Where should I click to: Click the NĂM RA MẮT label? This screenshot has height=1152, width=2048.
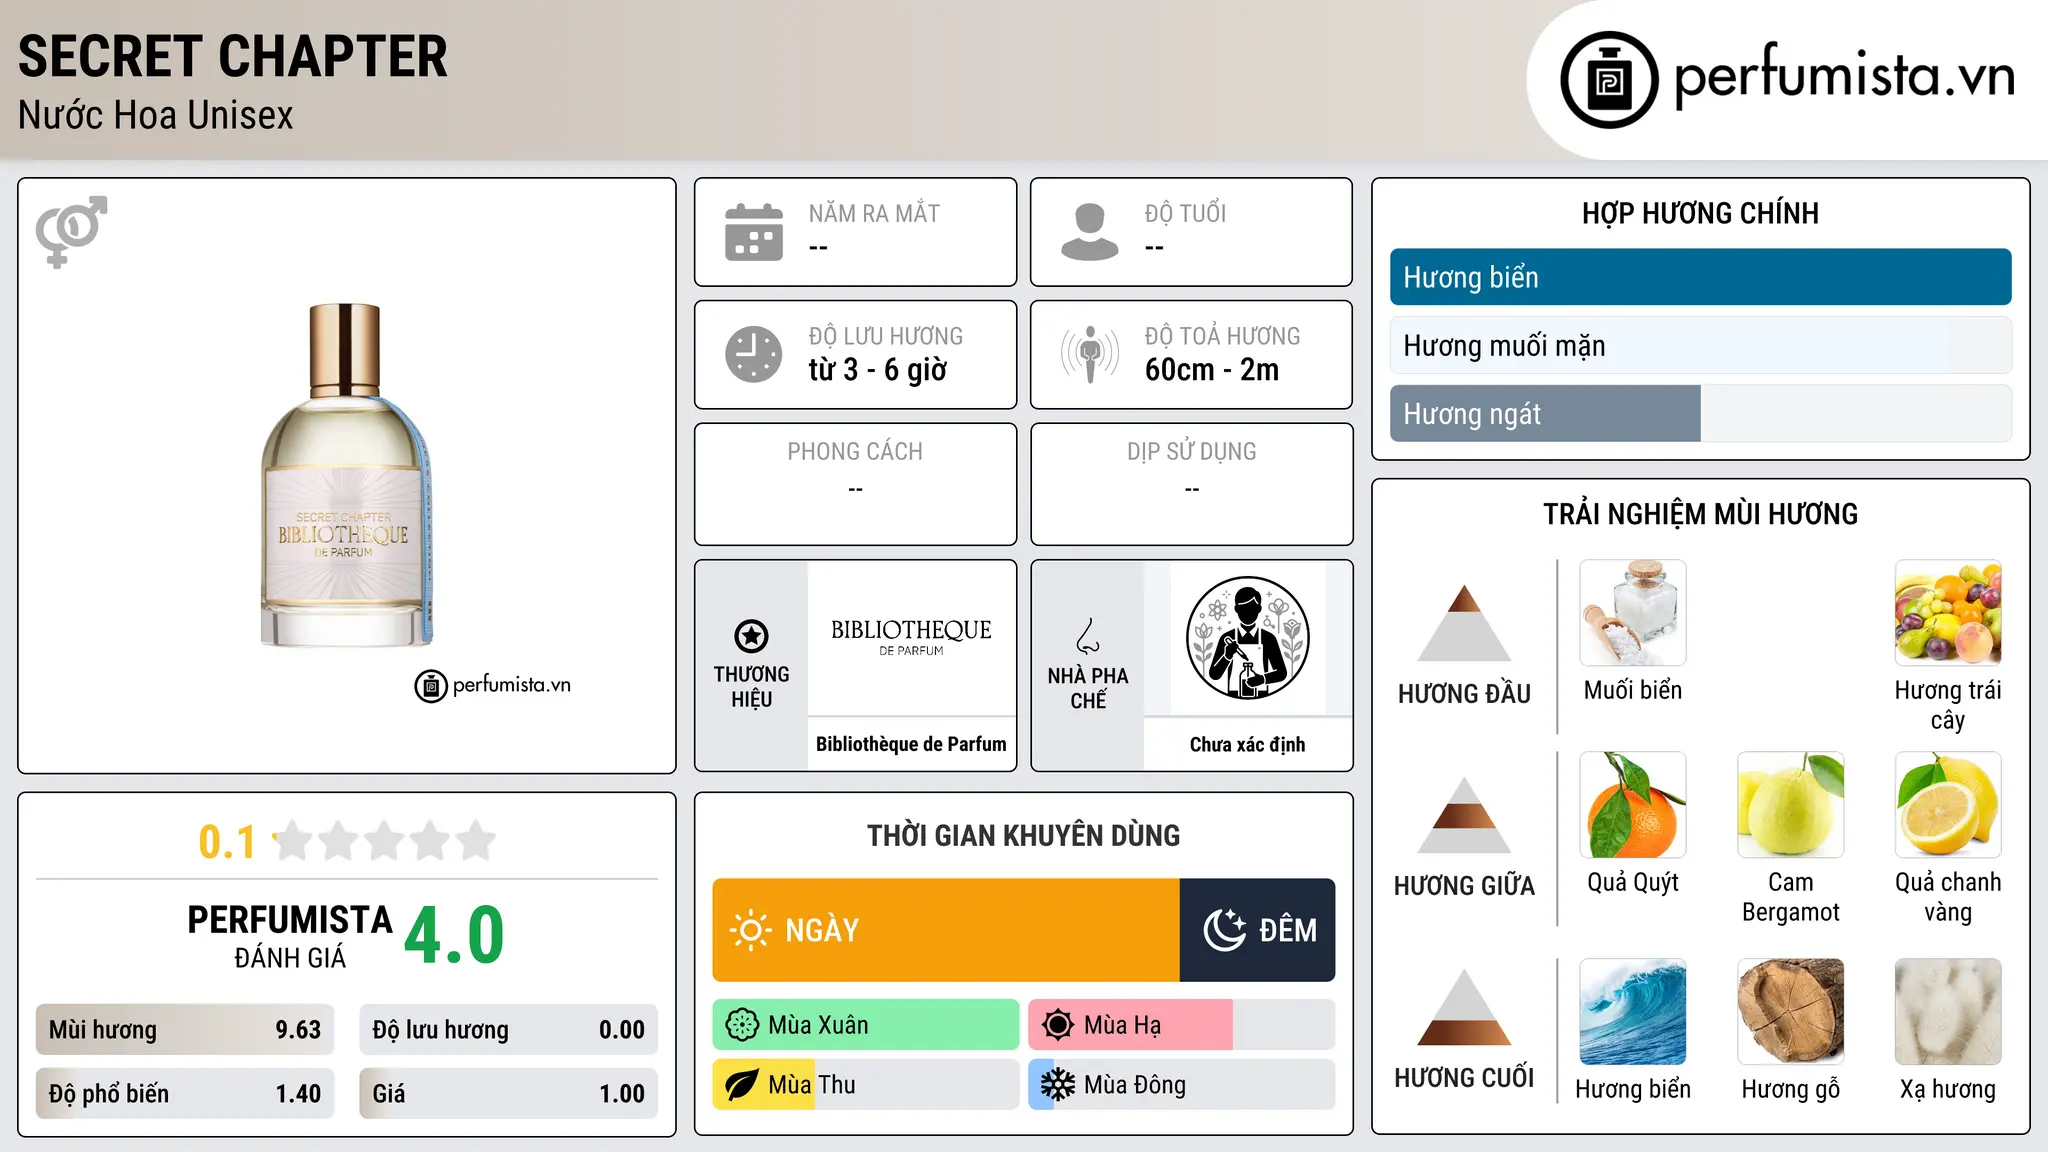[874, 213]
